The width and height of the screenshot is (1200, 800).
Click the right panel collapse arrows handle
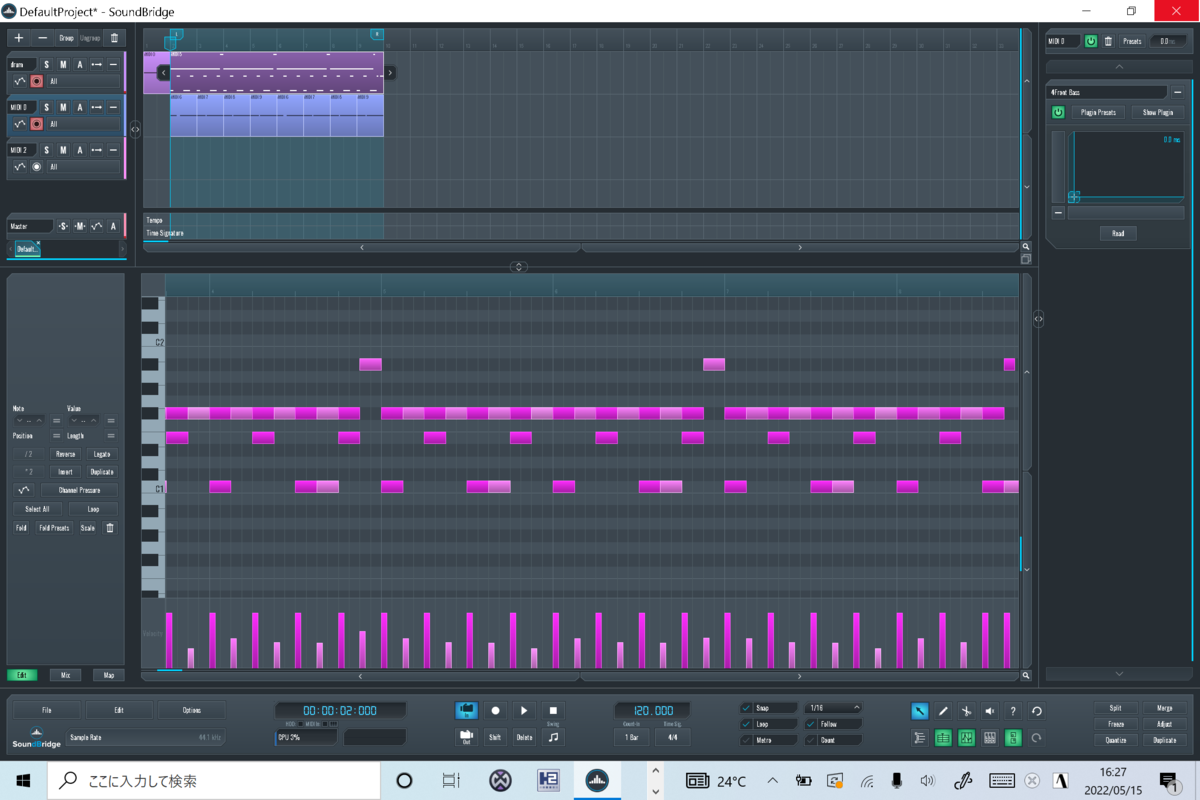(x=1039, y=318)
